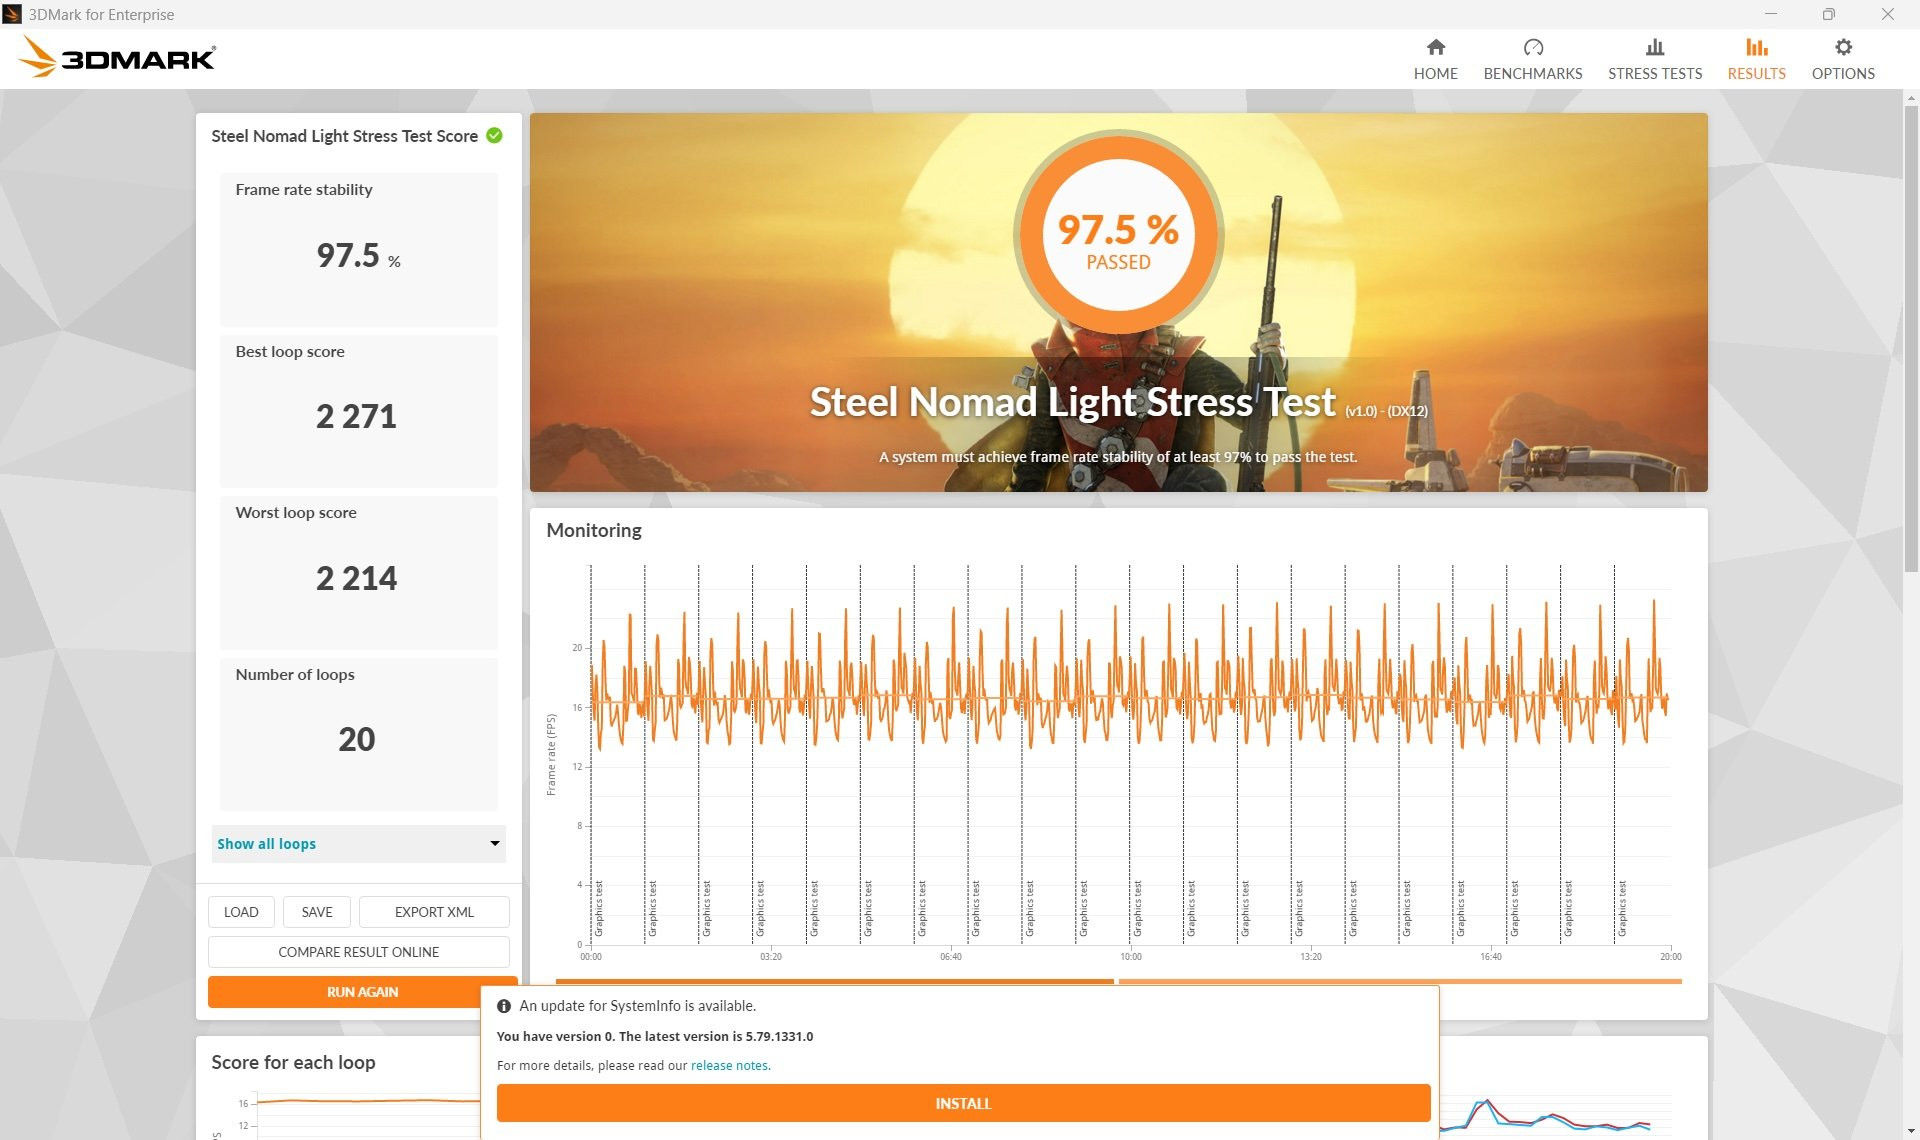Install the SystemInfo update
This screenshot has height=1140, width=1920.
[x=963, y=1103]
